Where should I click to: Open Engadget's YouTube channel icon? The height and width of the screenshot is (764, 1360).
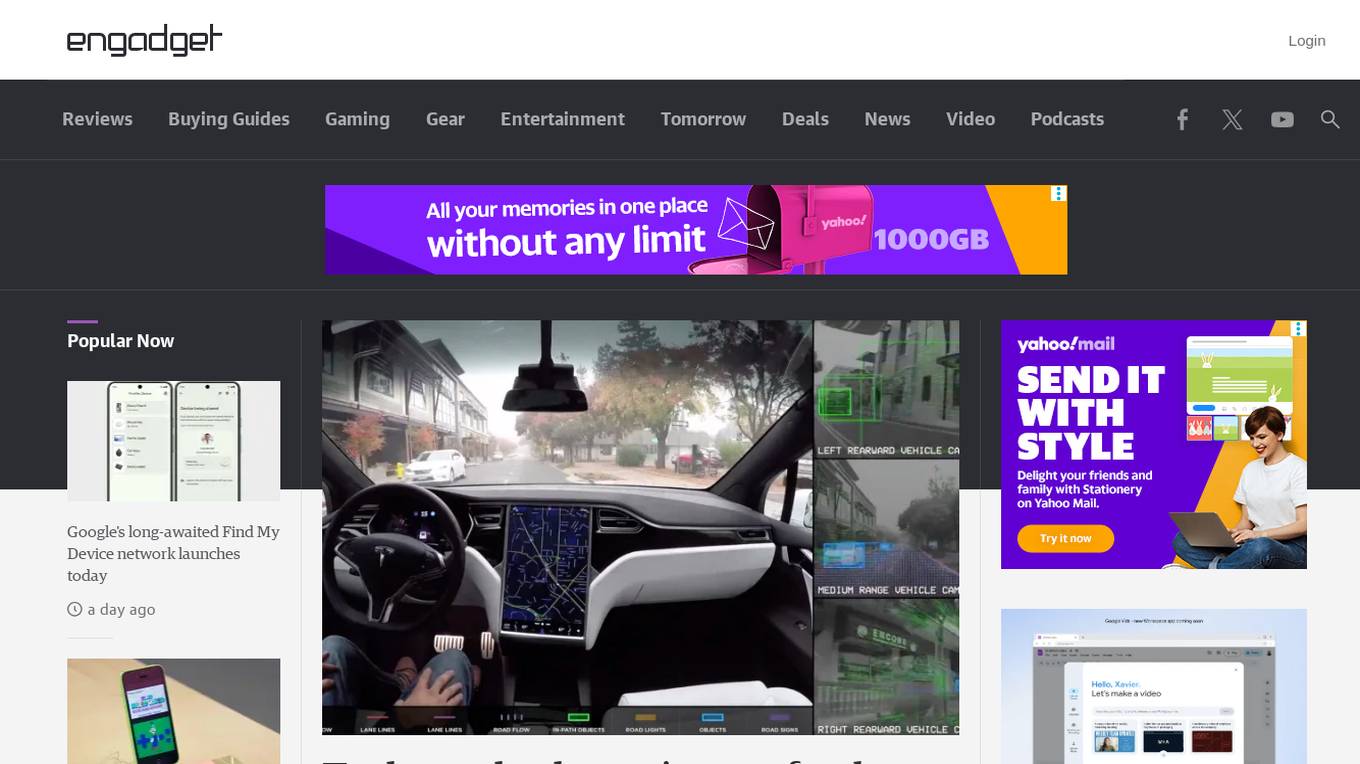(1282, 120)
